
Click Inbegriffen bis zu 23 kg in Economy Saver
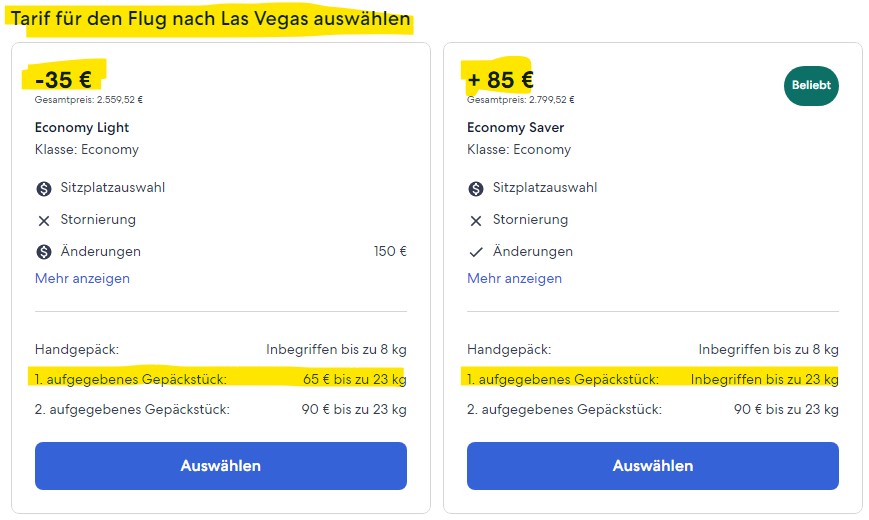[764, 379]
